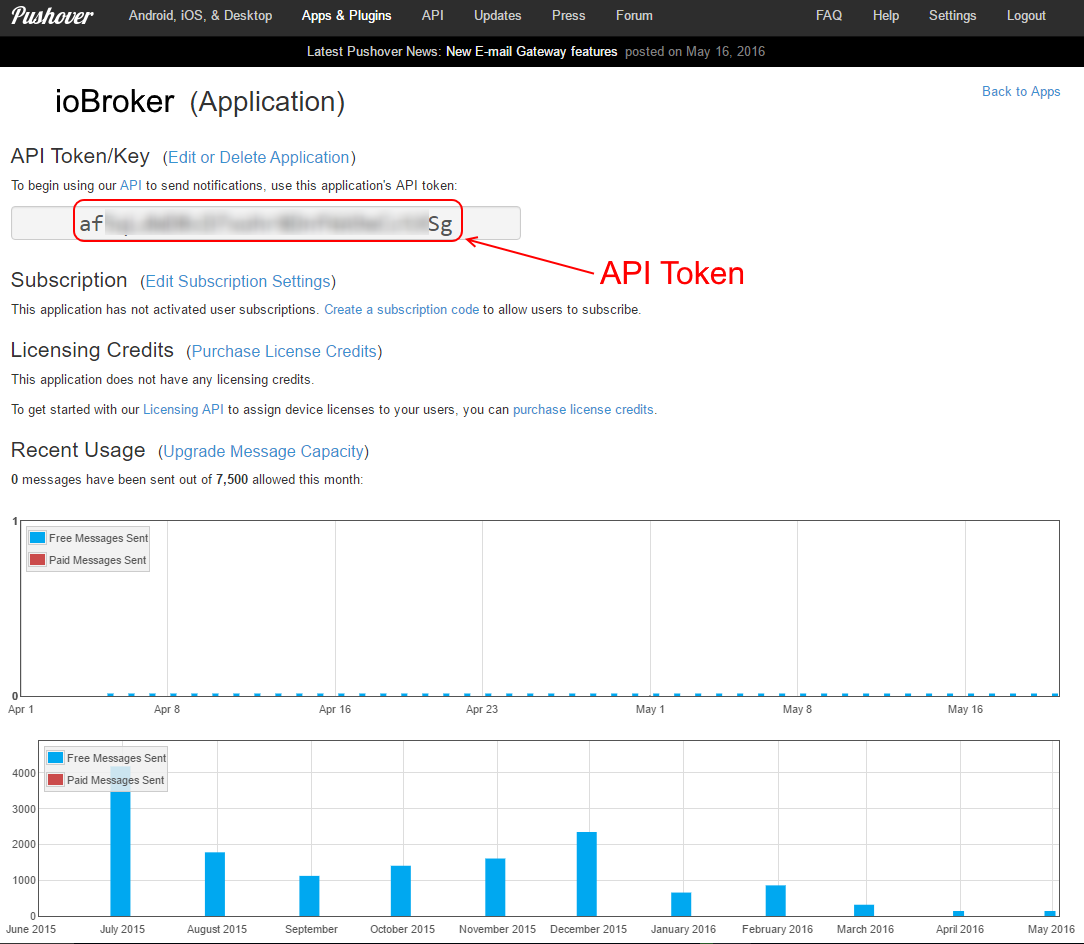Click the 'ioBroker' application title
This screenshot has height=944, width=1084.
[115, 102]
